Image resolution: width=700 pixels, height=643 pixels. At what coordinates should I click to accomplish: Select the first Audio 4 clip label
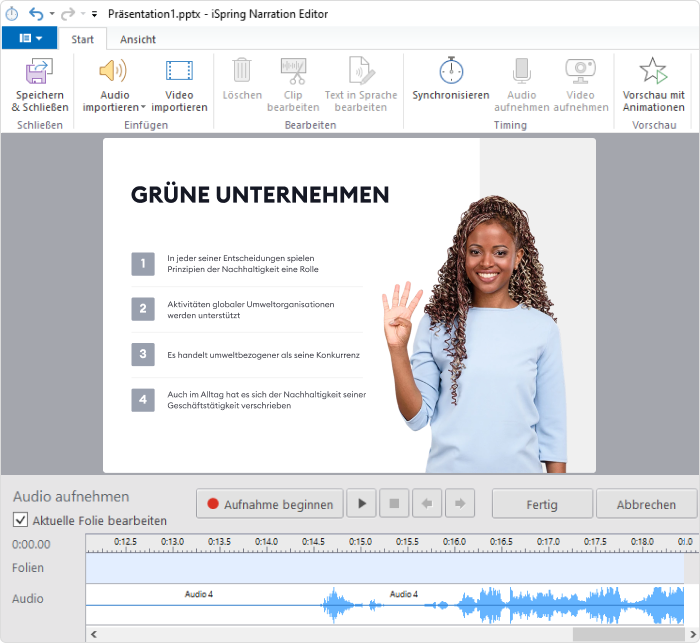[199, 594]
